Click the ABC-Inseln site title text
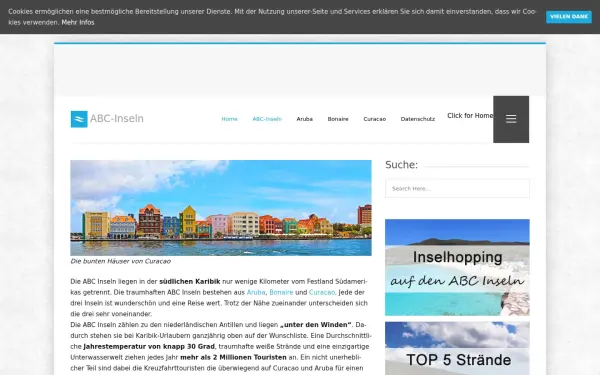 [x=117, y=119]
